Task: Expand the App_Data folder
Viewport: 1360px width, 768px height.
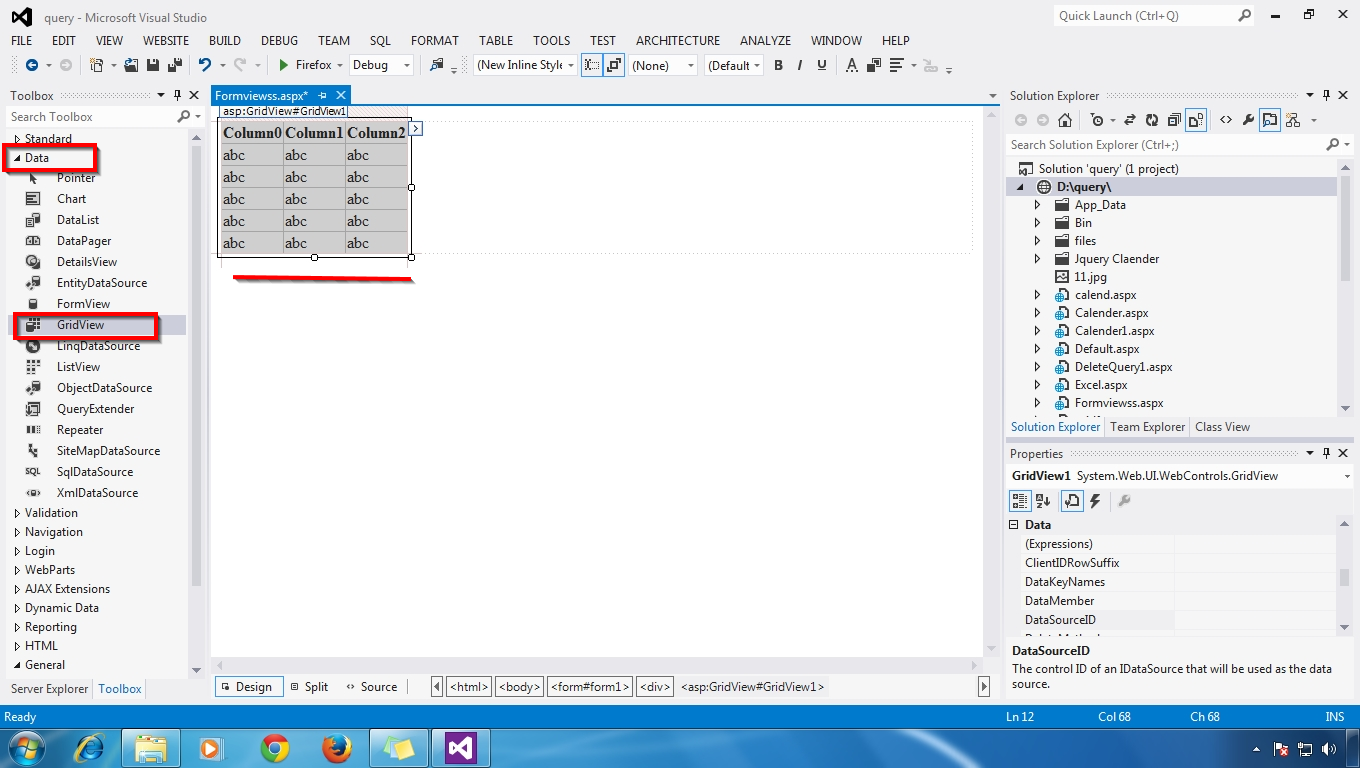Action: click(1038, 205)
